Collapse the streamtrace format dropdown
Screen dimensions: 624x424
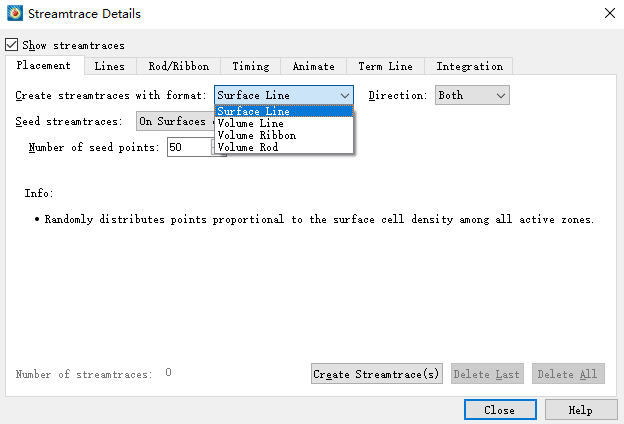[344, 95]
